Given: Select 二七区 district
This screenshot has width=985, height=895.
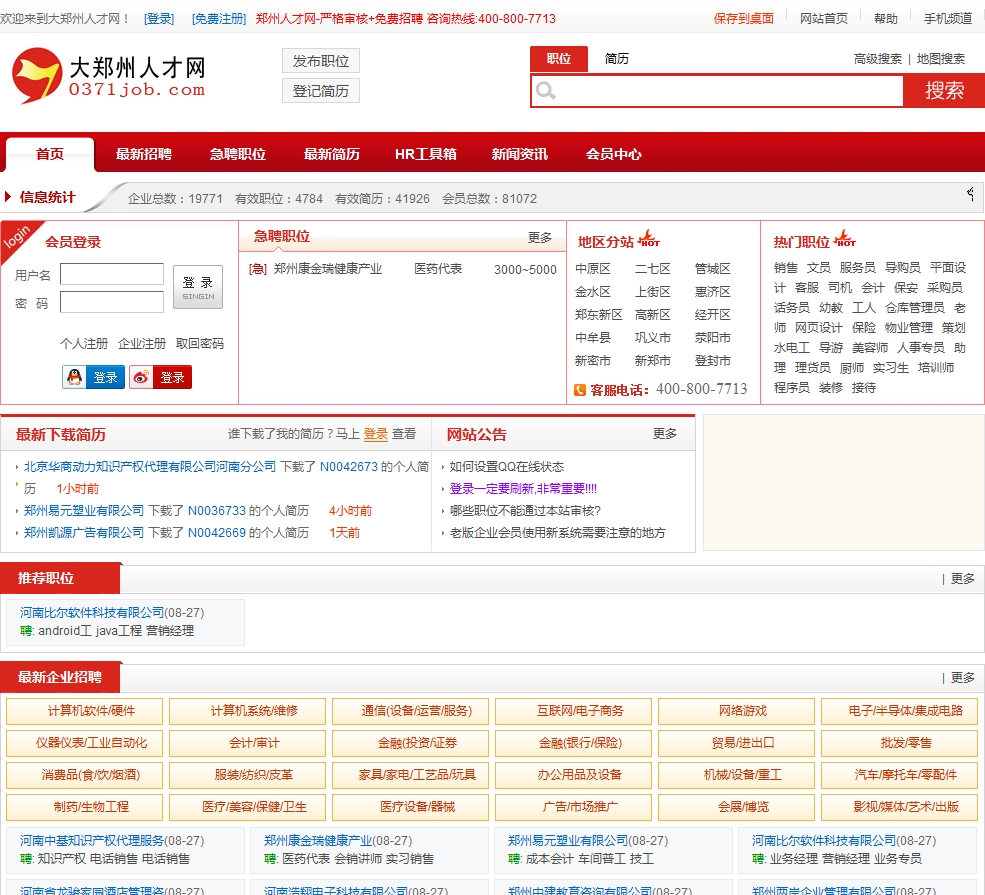Looking at the screenshot, I should click(x=653, y=269).
